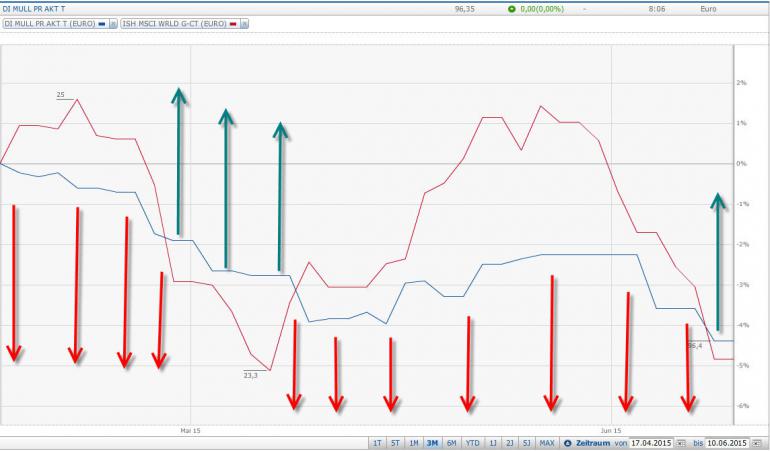Switch chart to 1M range
The width and height of the screenshot is (770, 451).
414,443
